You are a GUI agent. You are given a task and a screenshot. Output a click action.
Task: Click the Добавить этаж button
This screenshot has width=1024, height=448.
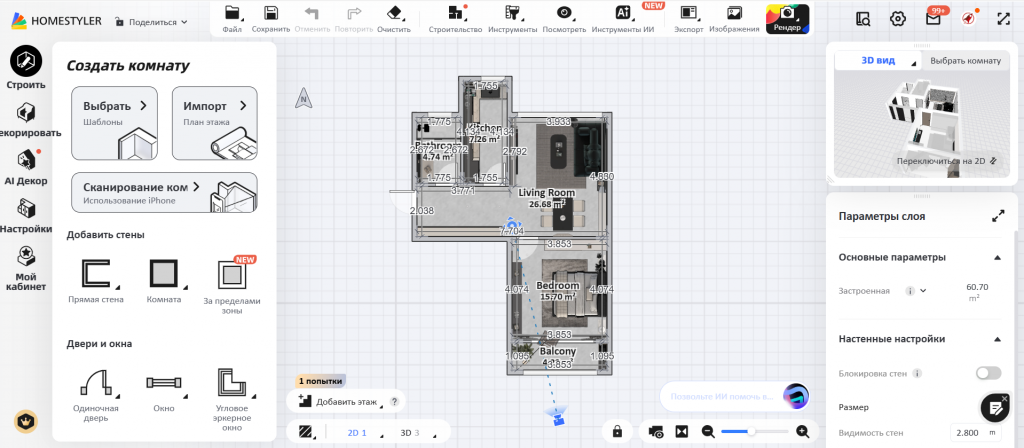point(340,401)
